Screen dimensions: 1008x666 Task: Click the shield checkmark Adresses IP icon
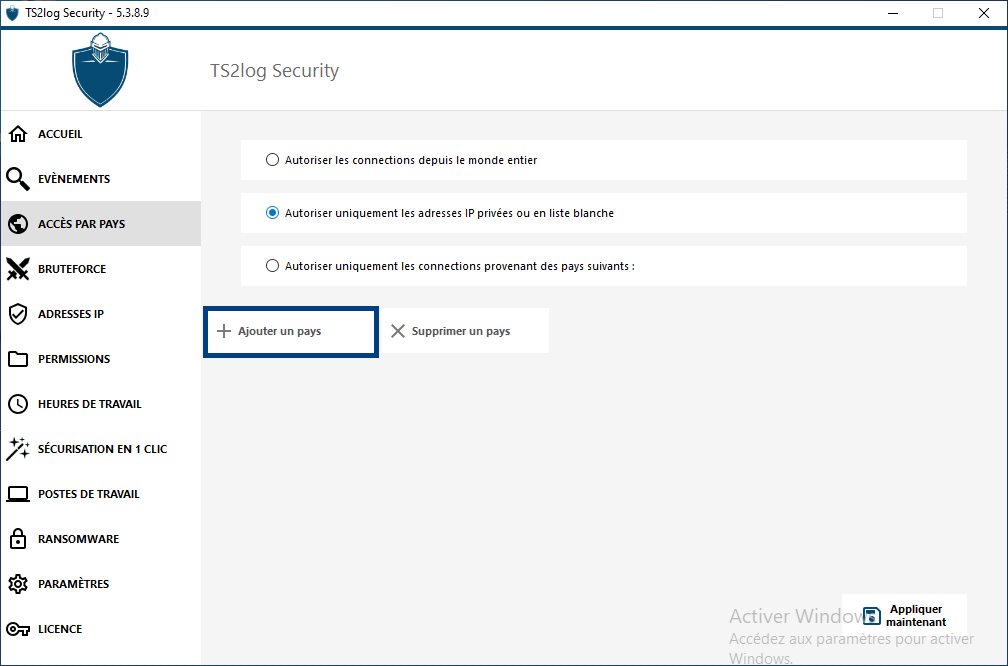(18, 314)
